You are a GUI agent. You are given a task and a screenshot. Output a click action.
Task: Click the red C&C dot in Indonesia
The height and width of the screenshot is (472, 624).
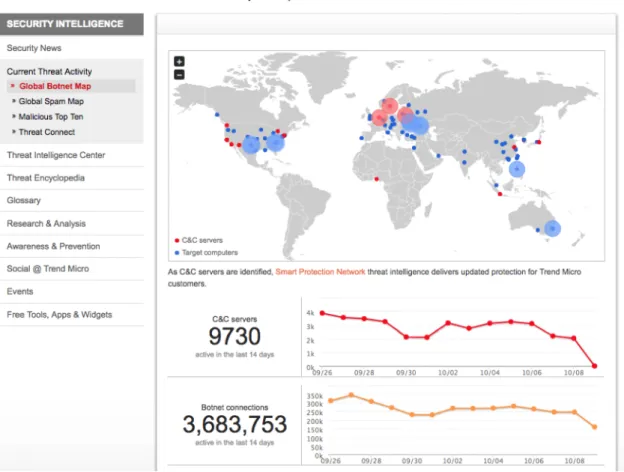point(500,194)
